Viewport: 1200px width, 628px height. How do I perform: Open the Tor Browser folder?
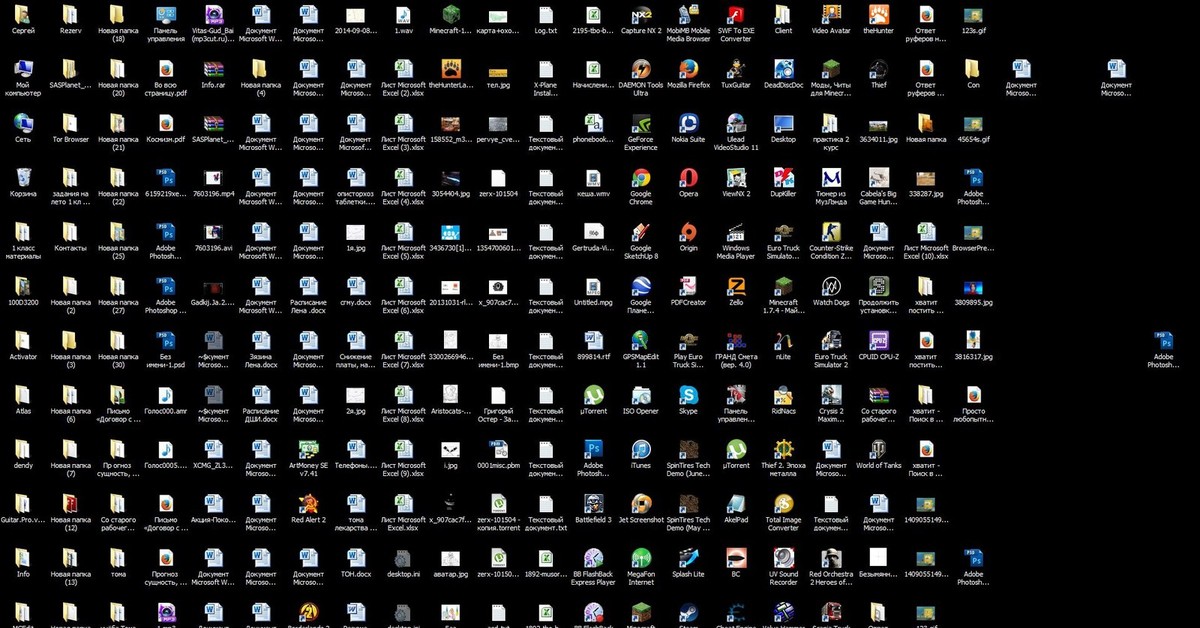click(70, 124)
